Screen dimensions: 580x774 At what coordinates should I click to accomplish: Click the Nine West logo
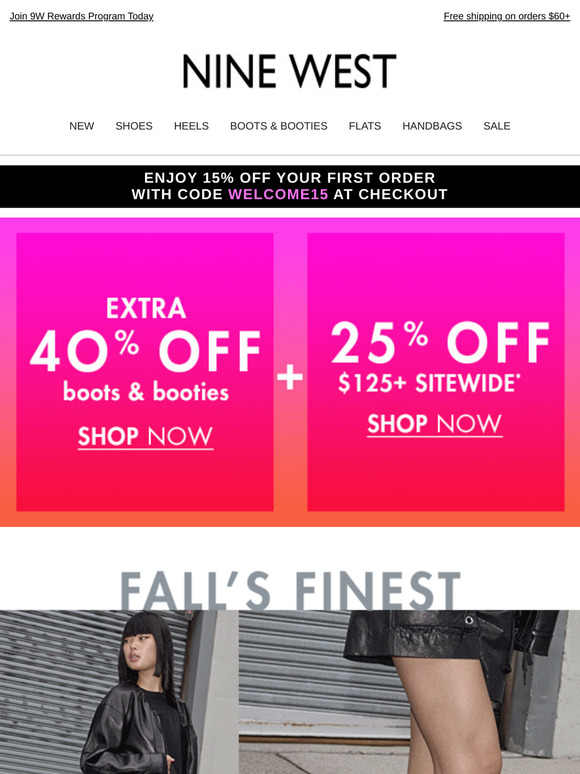pos(289,71)
